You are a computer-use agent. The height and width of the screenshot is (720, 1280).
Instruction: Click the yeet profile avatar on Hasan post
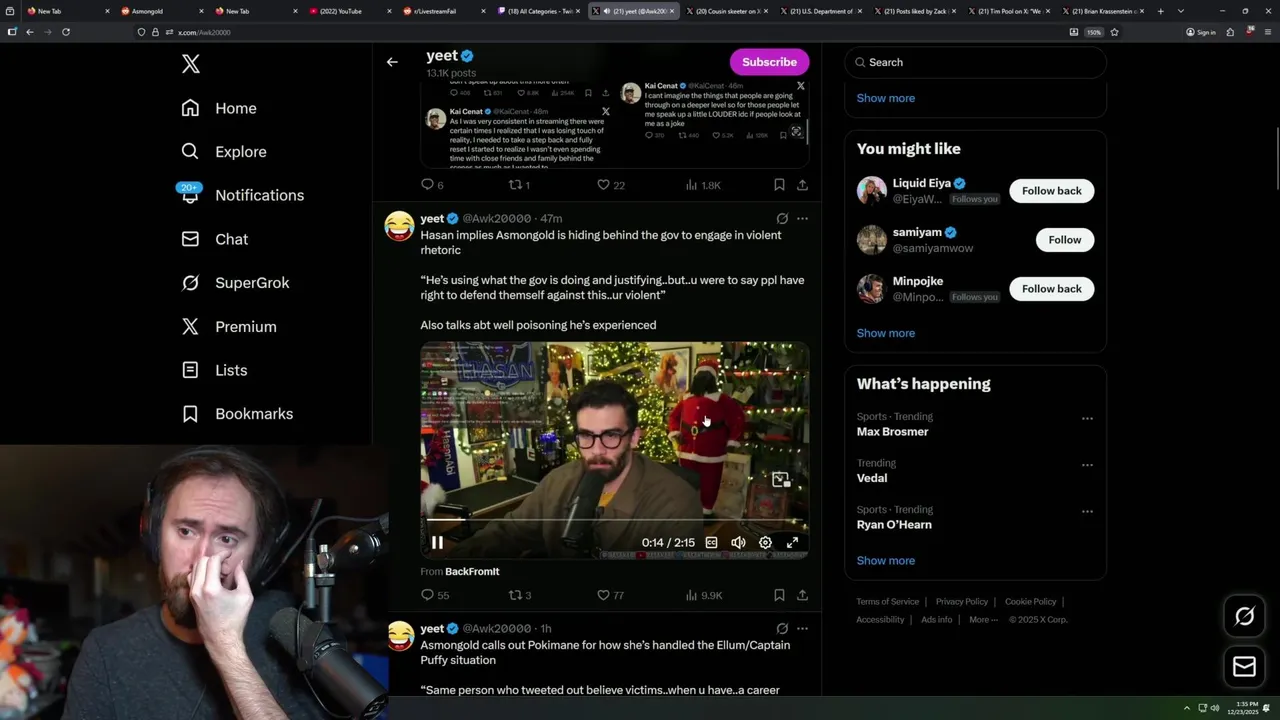(400, 226)
